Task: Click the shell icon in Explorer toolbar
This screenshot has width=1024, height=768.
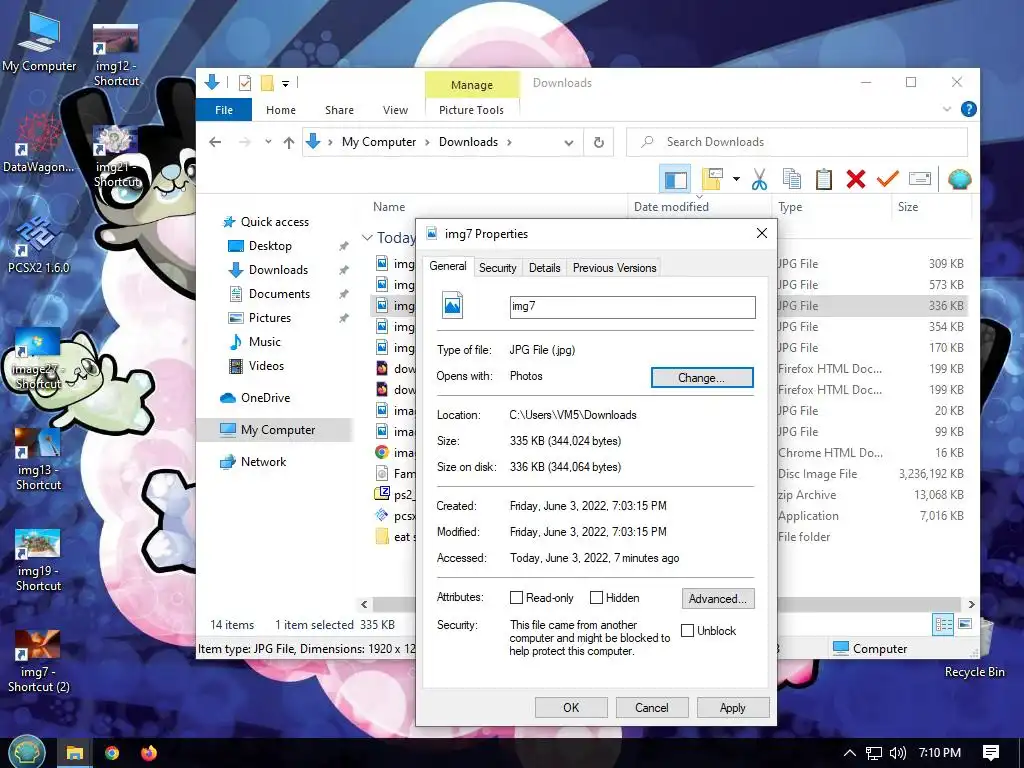Action: point(959,179)
